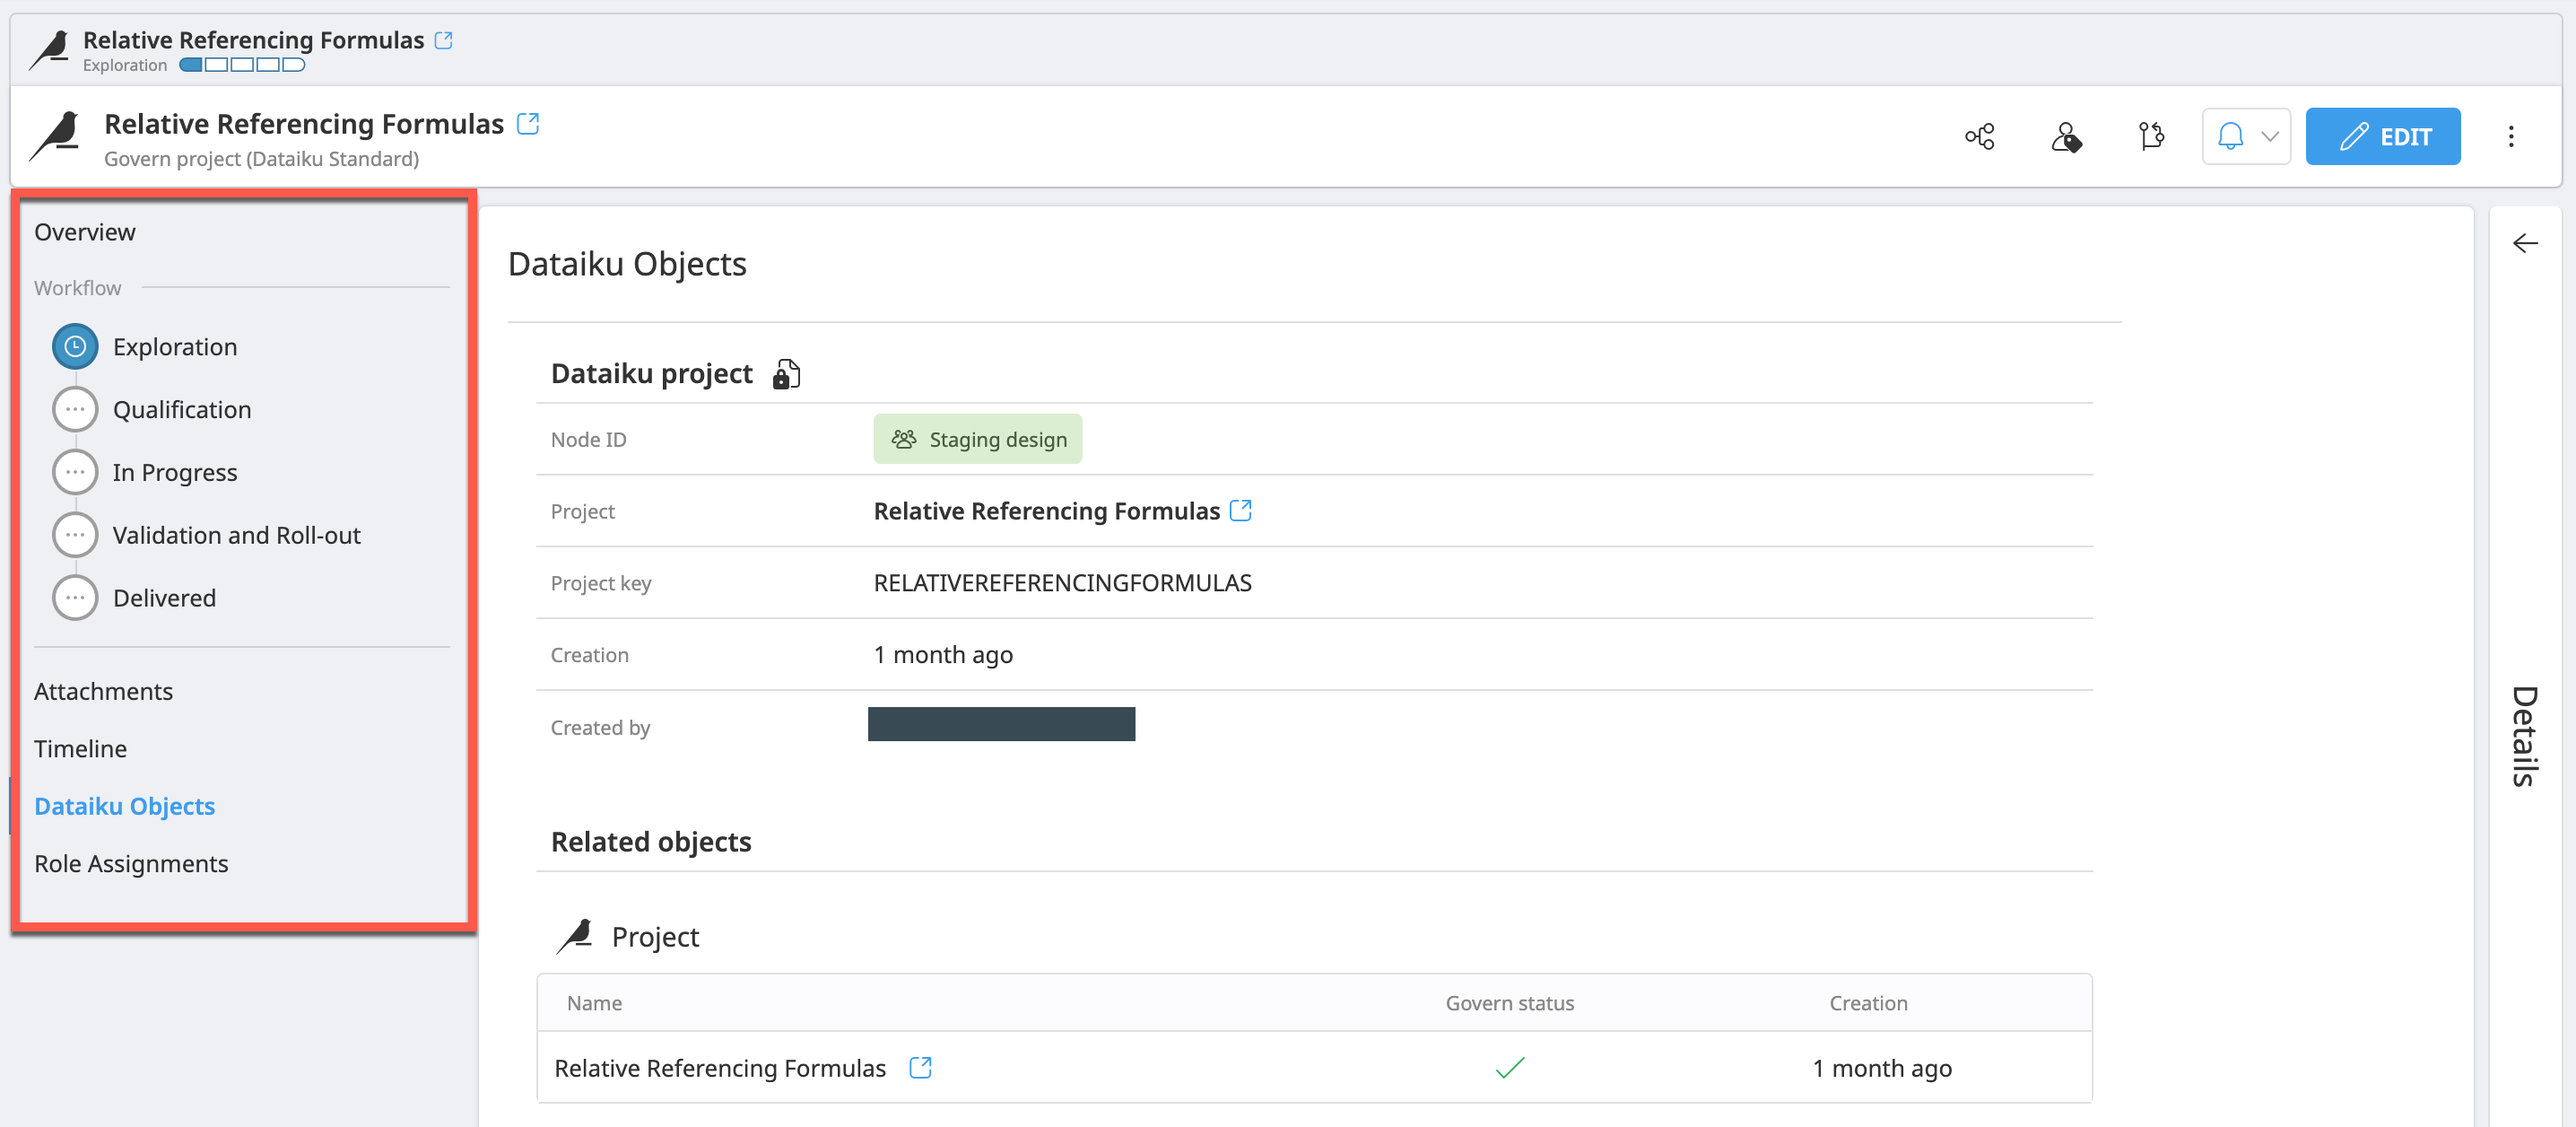Screen dimensions: 2576x1127
Task: Click the bird logo beside page title
Action: (56, 136)
